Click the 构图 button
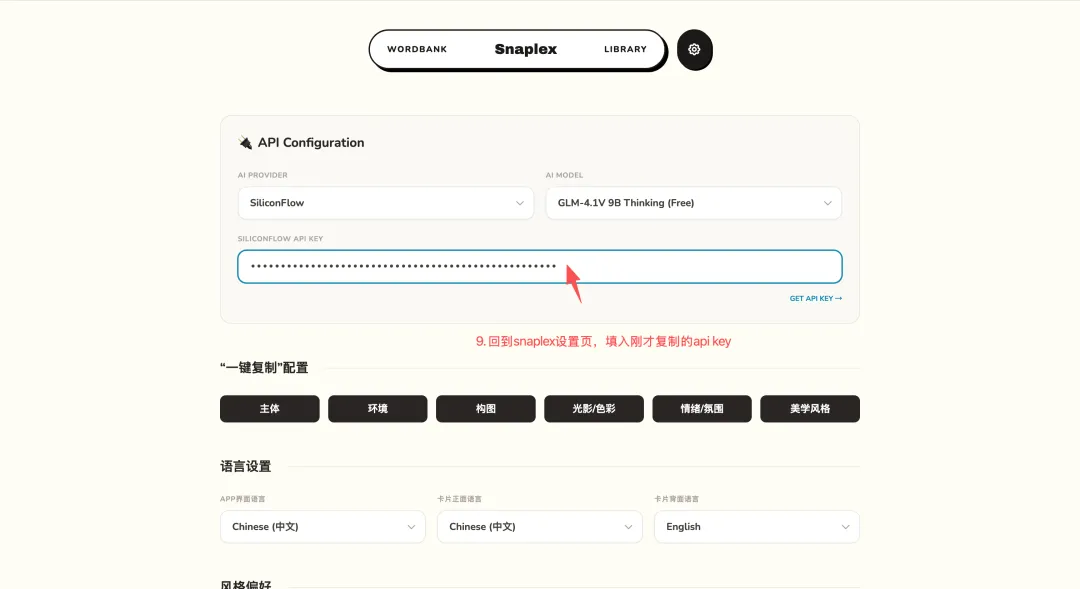Image resolution: width=1080 pixels, height=589 pixels. (x=486, y=409)
